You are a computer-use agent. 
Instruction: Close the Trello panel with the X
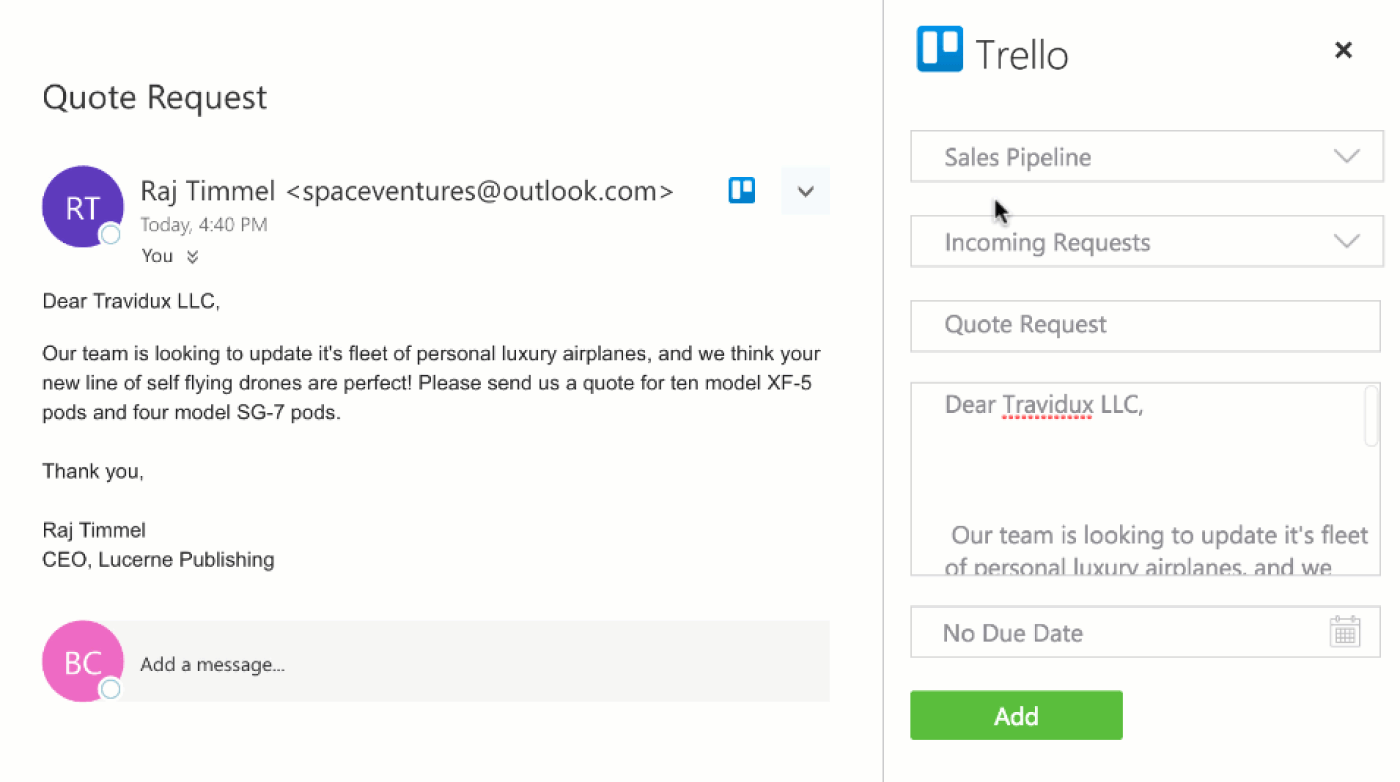tap(1343, 49)
